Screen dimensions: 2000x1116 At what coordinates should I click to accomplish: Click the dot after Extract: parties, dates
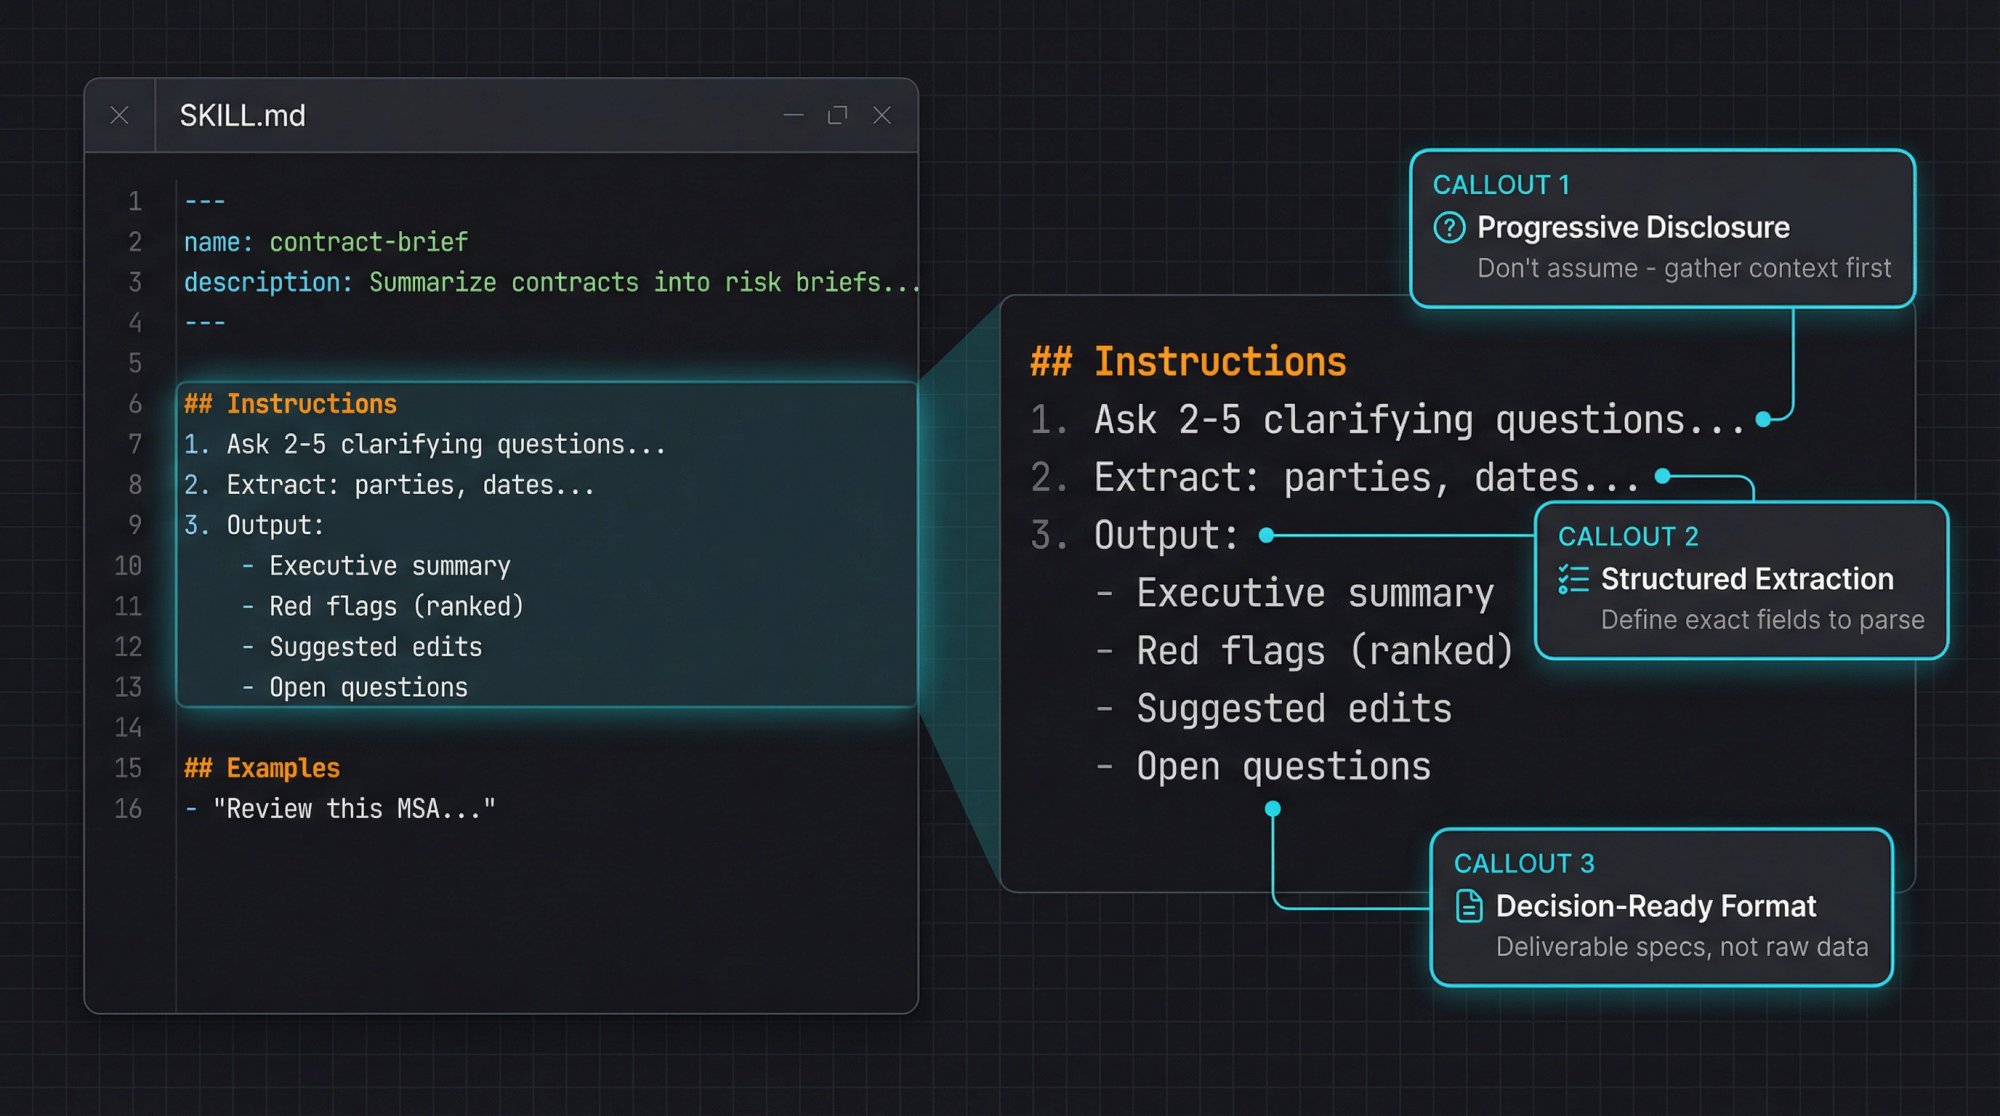[x=1662, y=476]
